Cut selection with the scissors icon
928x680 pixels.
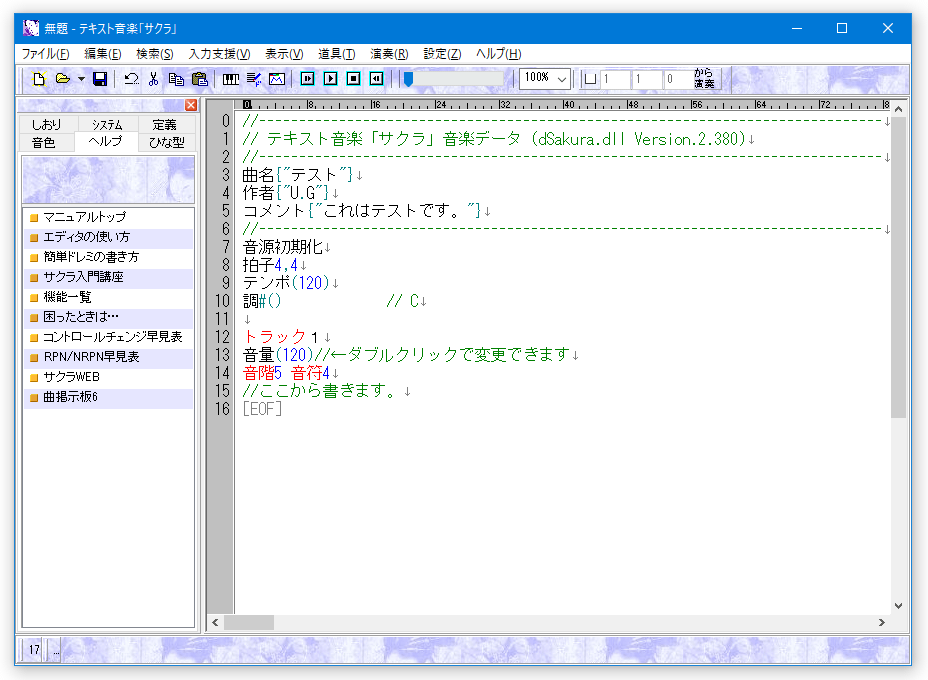click(154, 79)
